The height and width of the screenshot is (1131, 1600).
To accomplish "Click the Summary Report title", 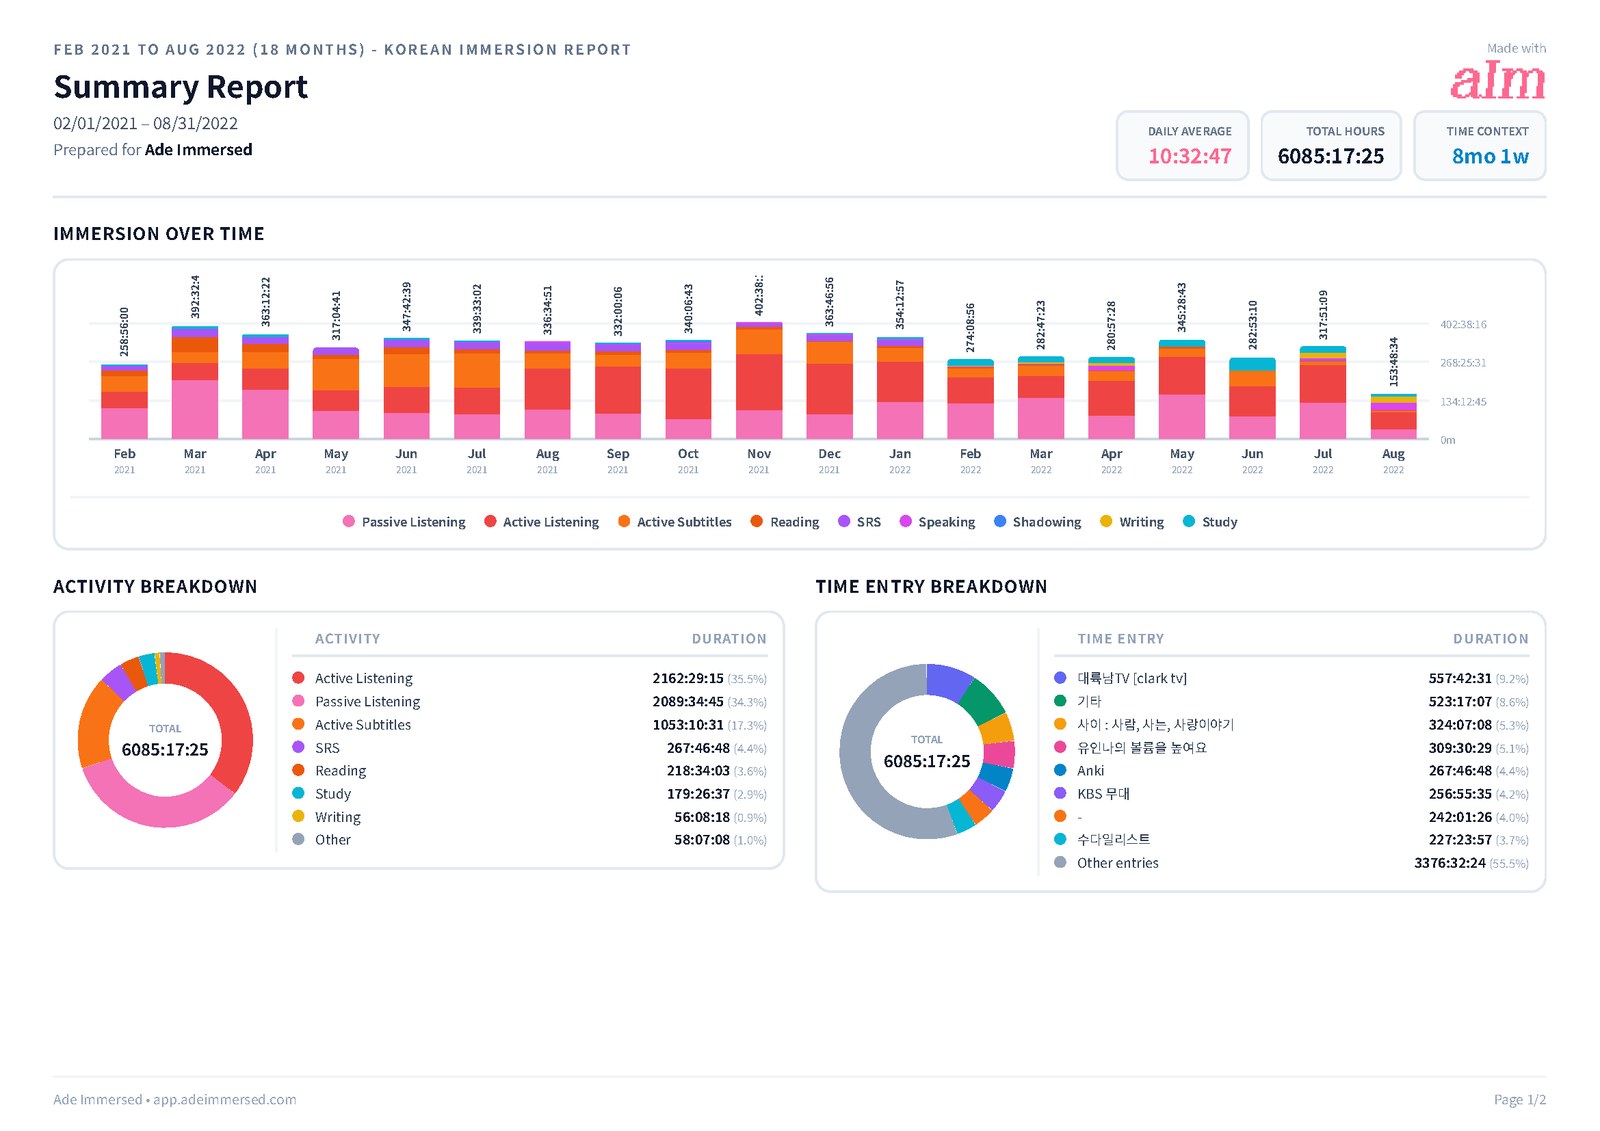I will 181,87.
